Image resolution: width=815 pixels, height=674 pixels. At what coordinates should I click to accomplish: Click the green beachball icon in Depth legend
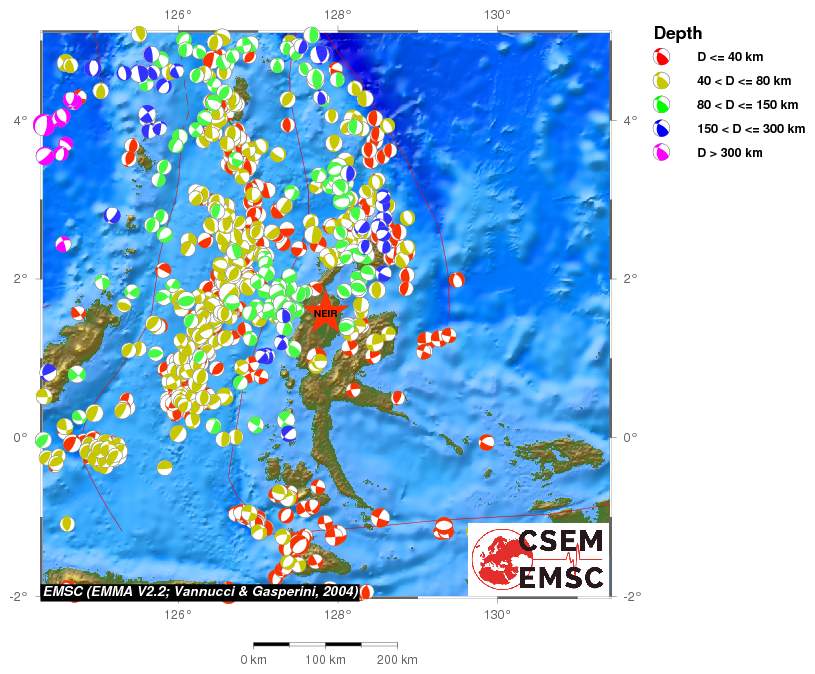click(661, 105)
